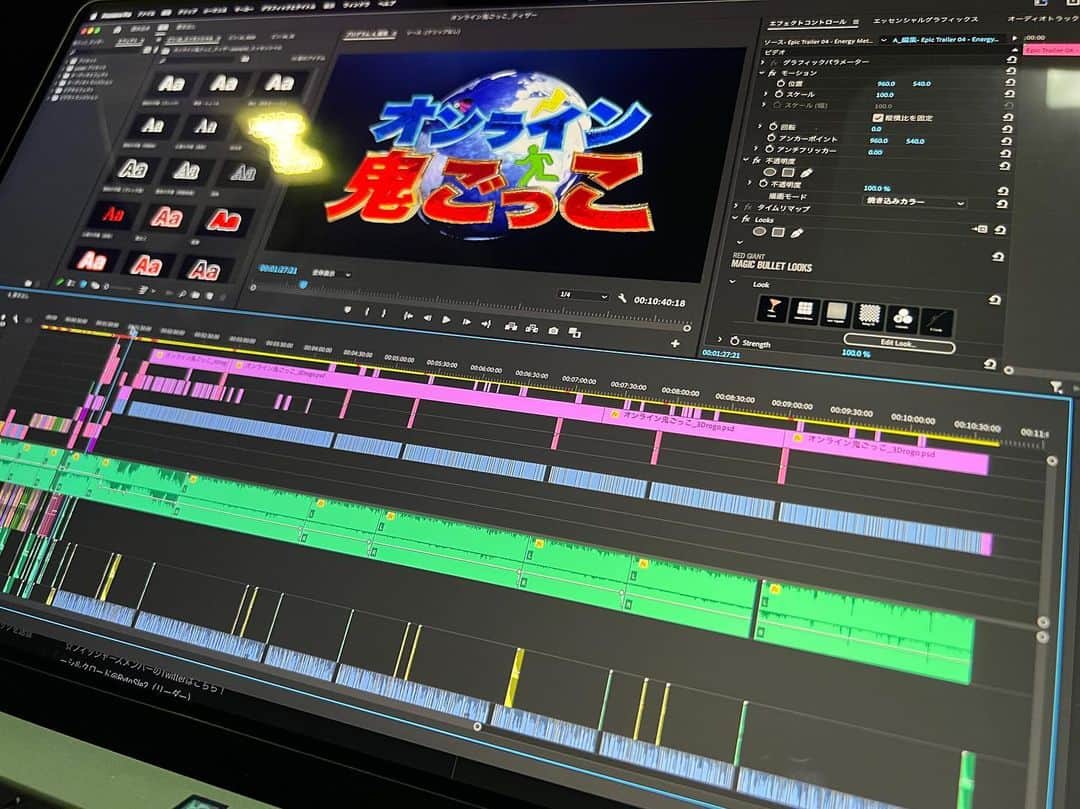Image resolution: width=1080 pixels, height=809 pixels.
Task: Click the Edit Look... button
Action: [899, 343]
